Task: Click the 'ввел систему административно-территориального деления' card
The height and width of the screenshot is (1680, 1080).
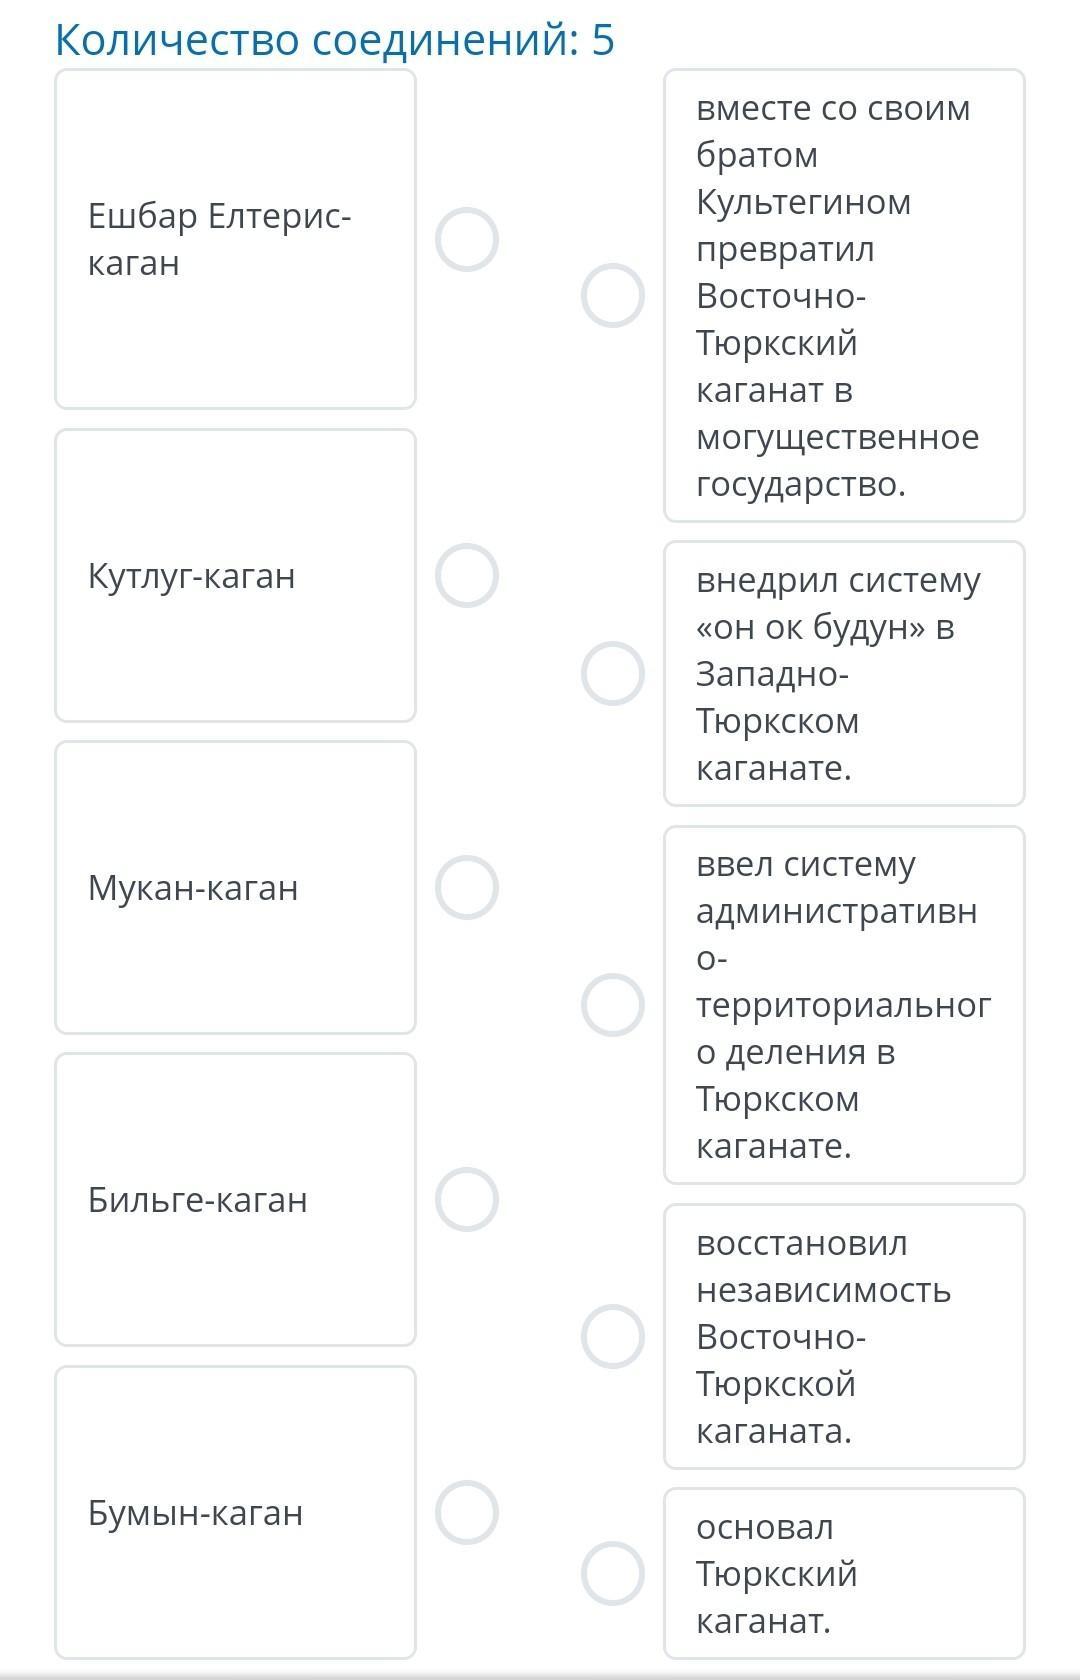Action: click(x=844, y=1005)
